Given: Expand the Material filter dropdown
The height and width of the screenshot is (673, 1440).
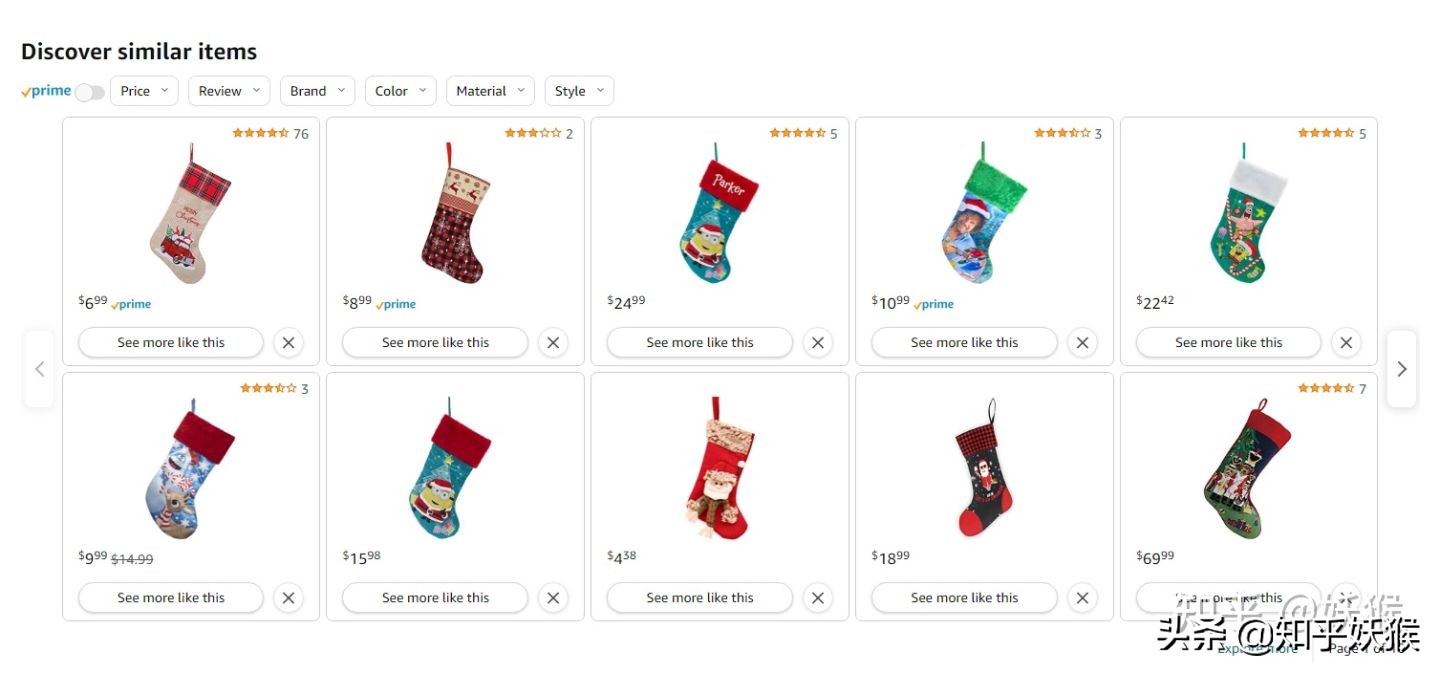Looking at the screenshot, I should click(x=490, y=91).
